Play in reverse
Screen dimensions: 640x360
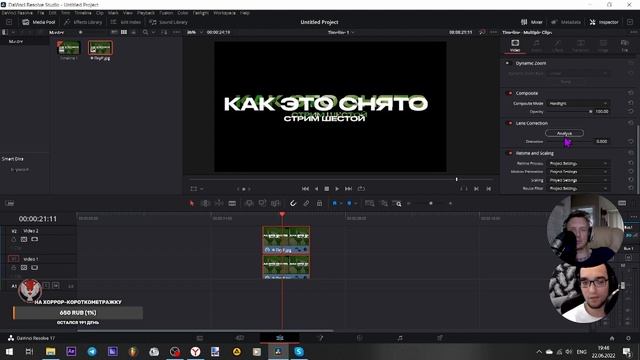pyautogui.click(x=316, y=189)
